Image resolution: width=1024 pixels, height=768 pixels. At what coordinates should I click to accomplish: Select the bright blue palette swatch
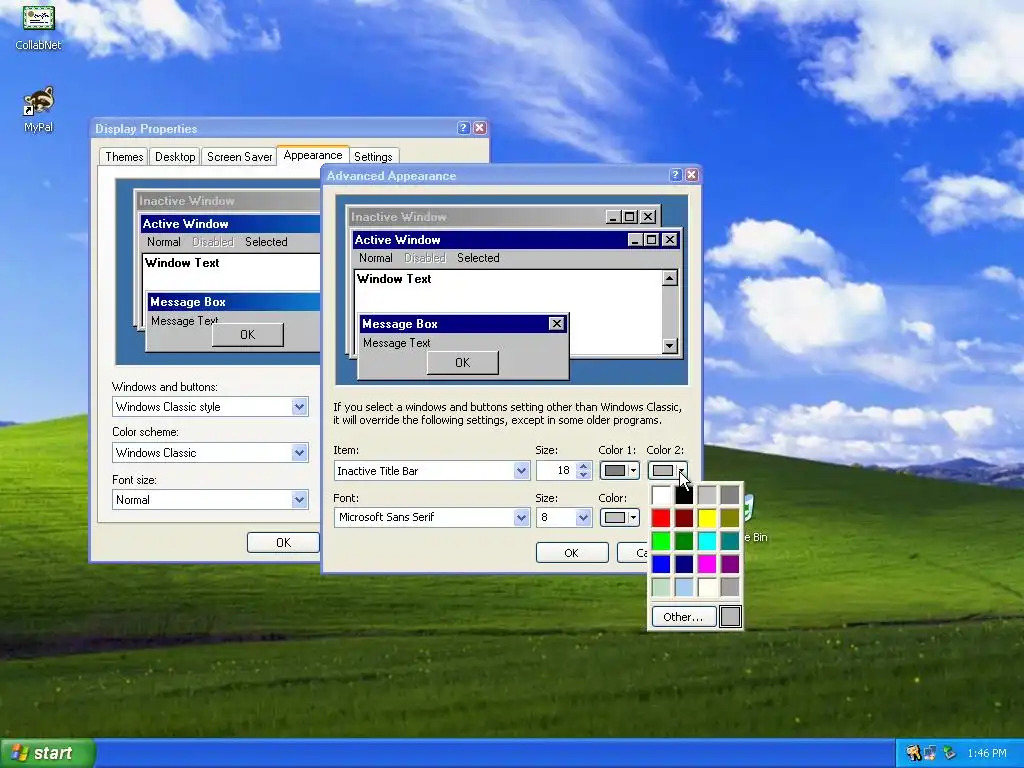click(661, 564)
